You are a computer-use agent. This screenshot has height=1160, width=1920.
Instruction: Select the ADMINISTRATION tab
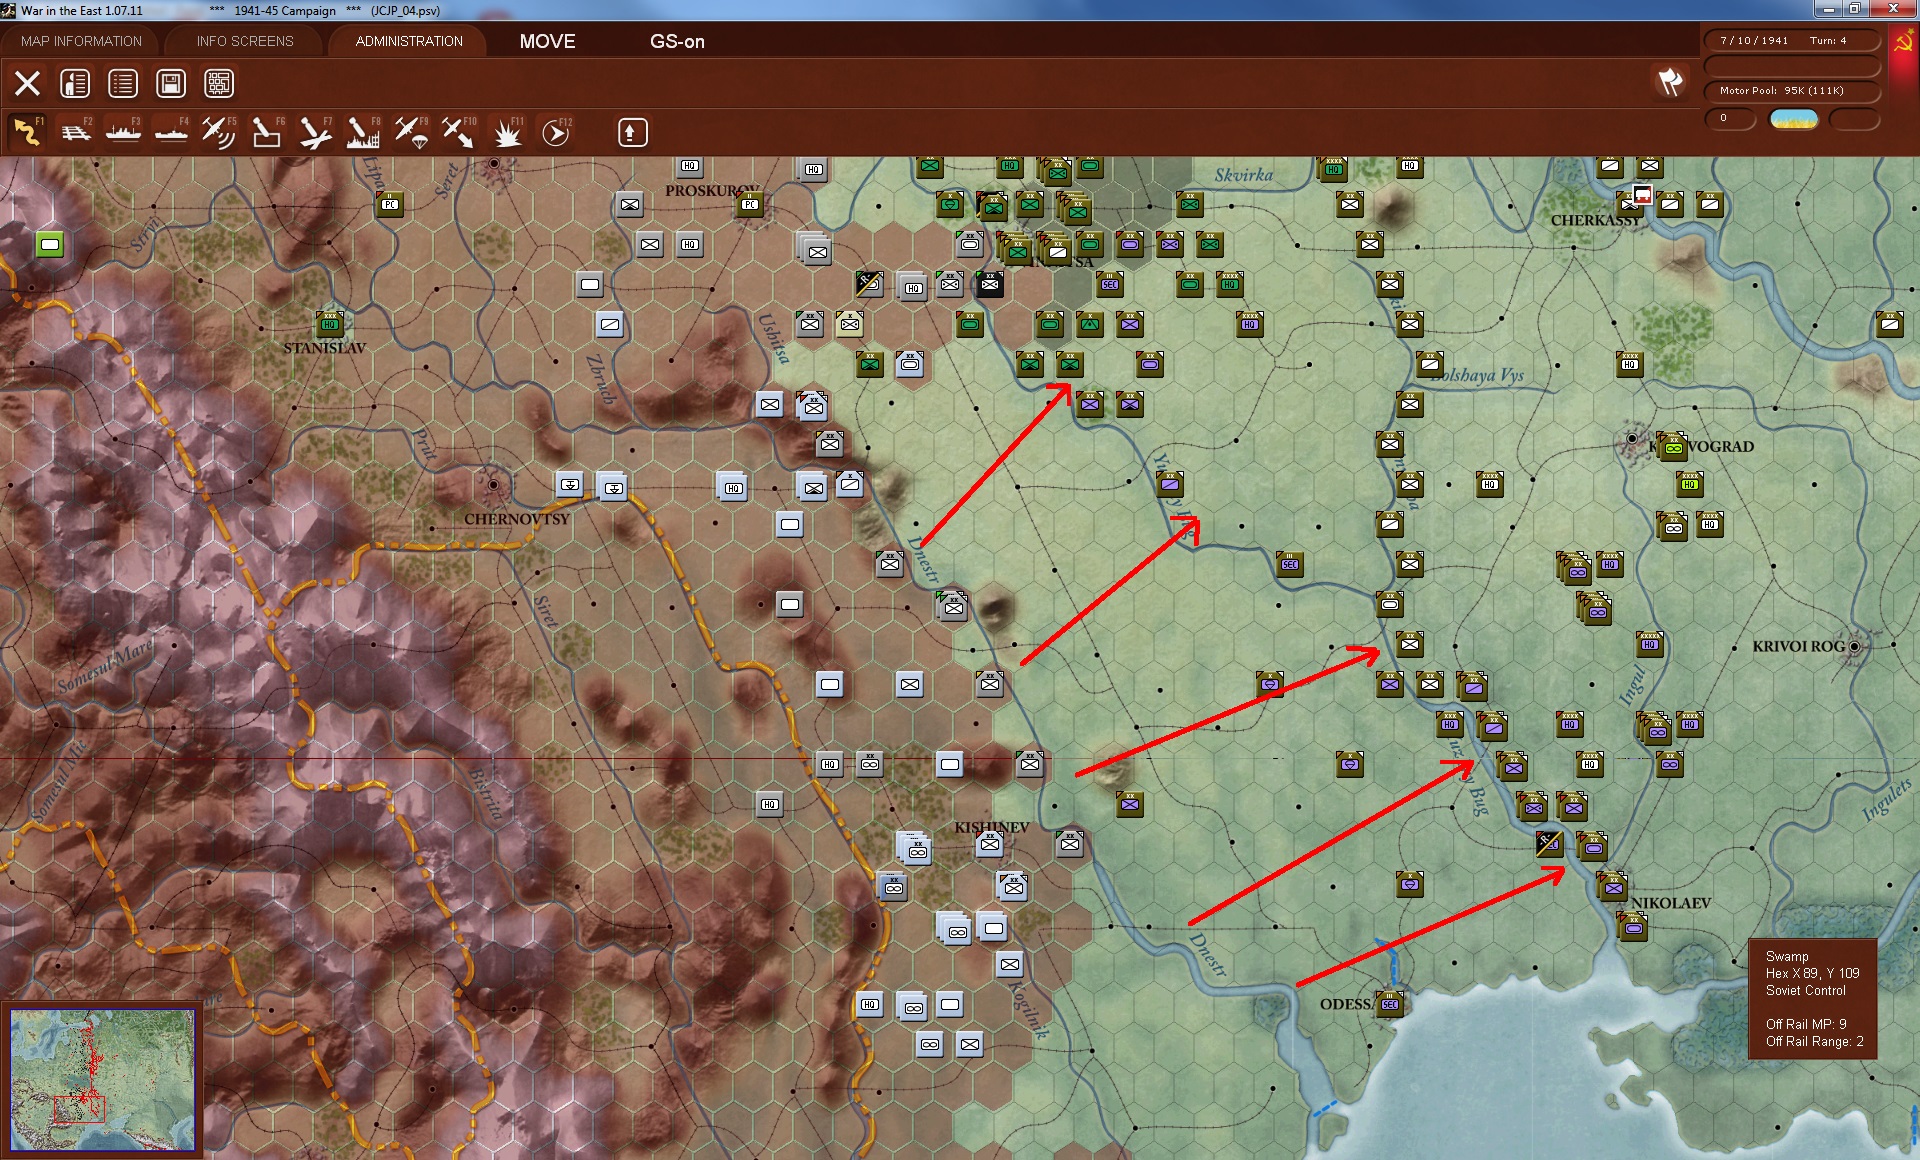pyautogui.click(x=409, y=41)
